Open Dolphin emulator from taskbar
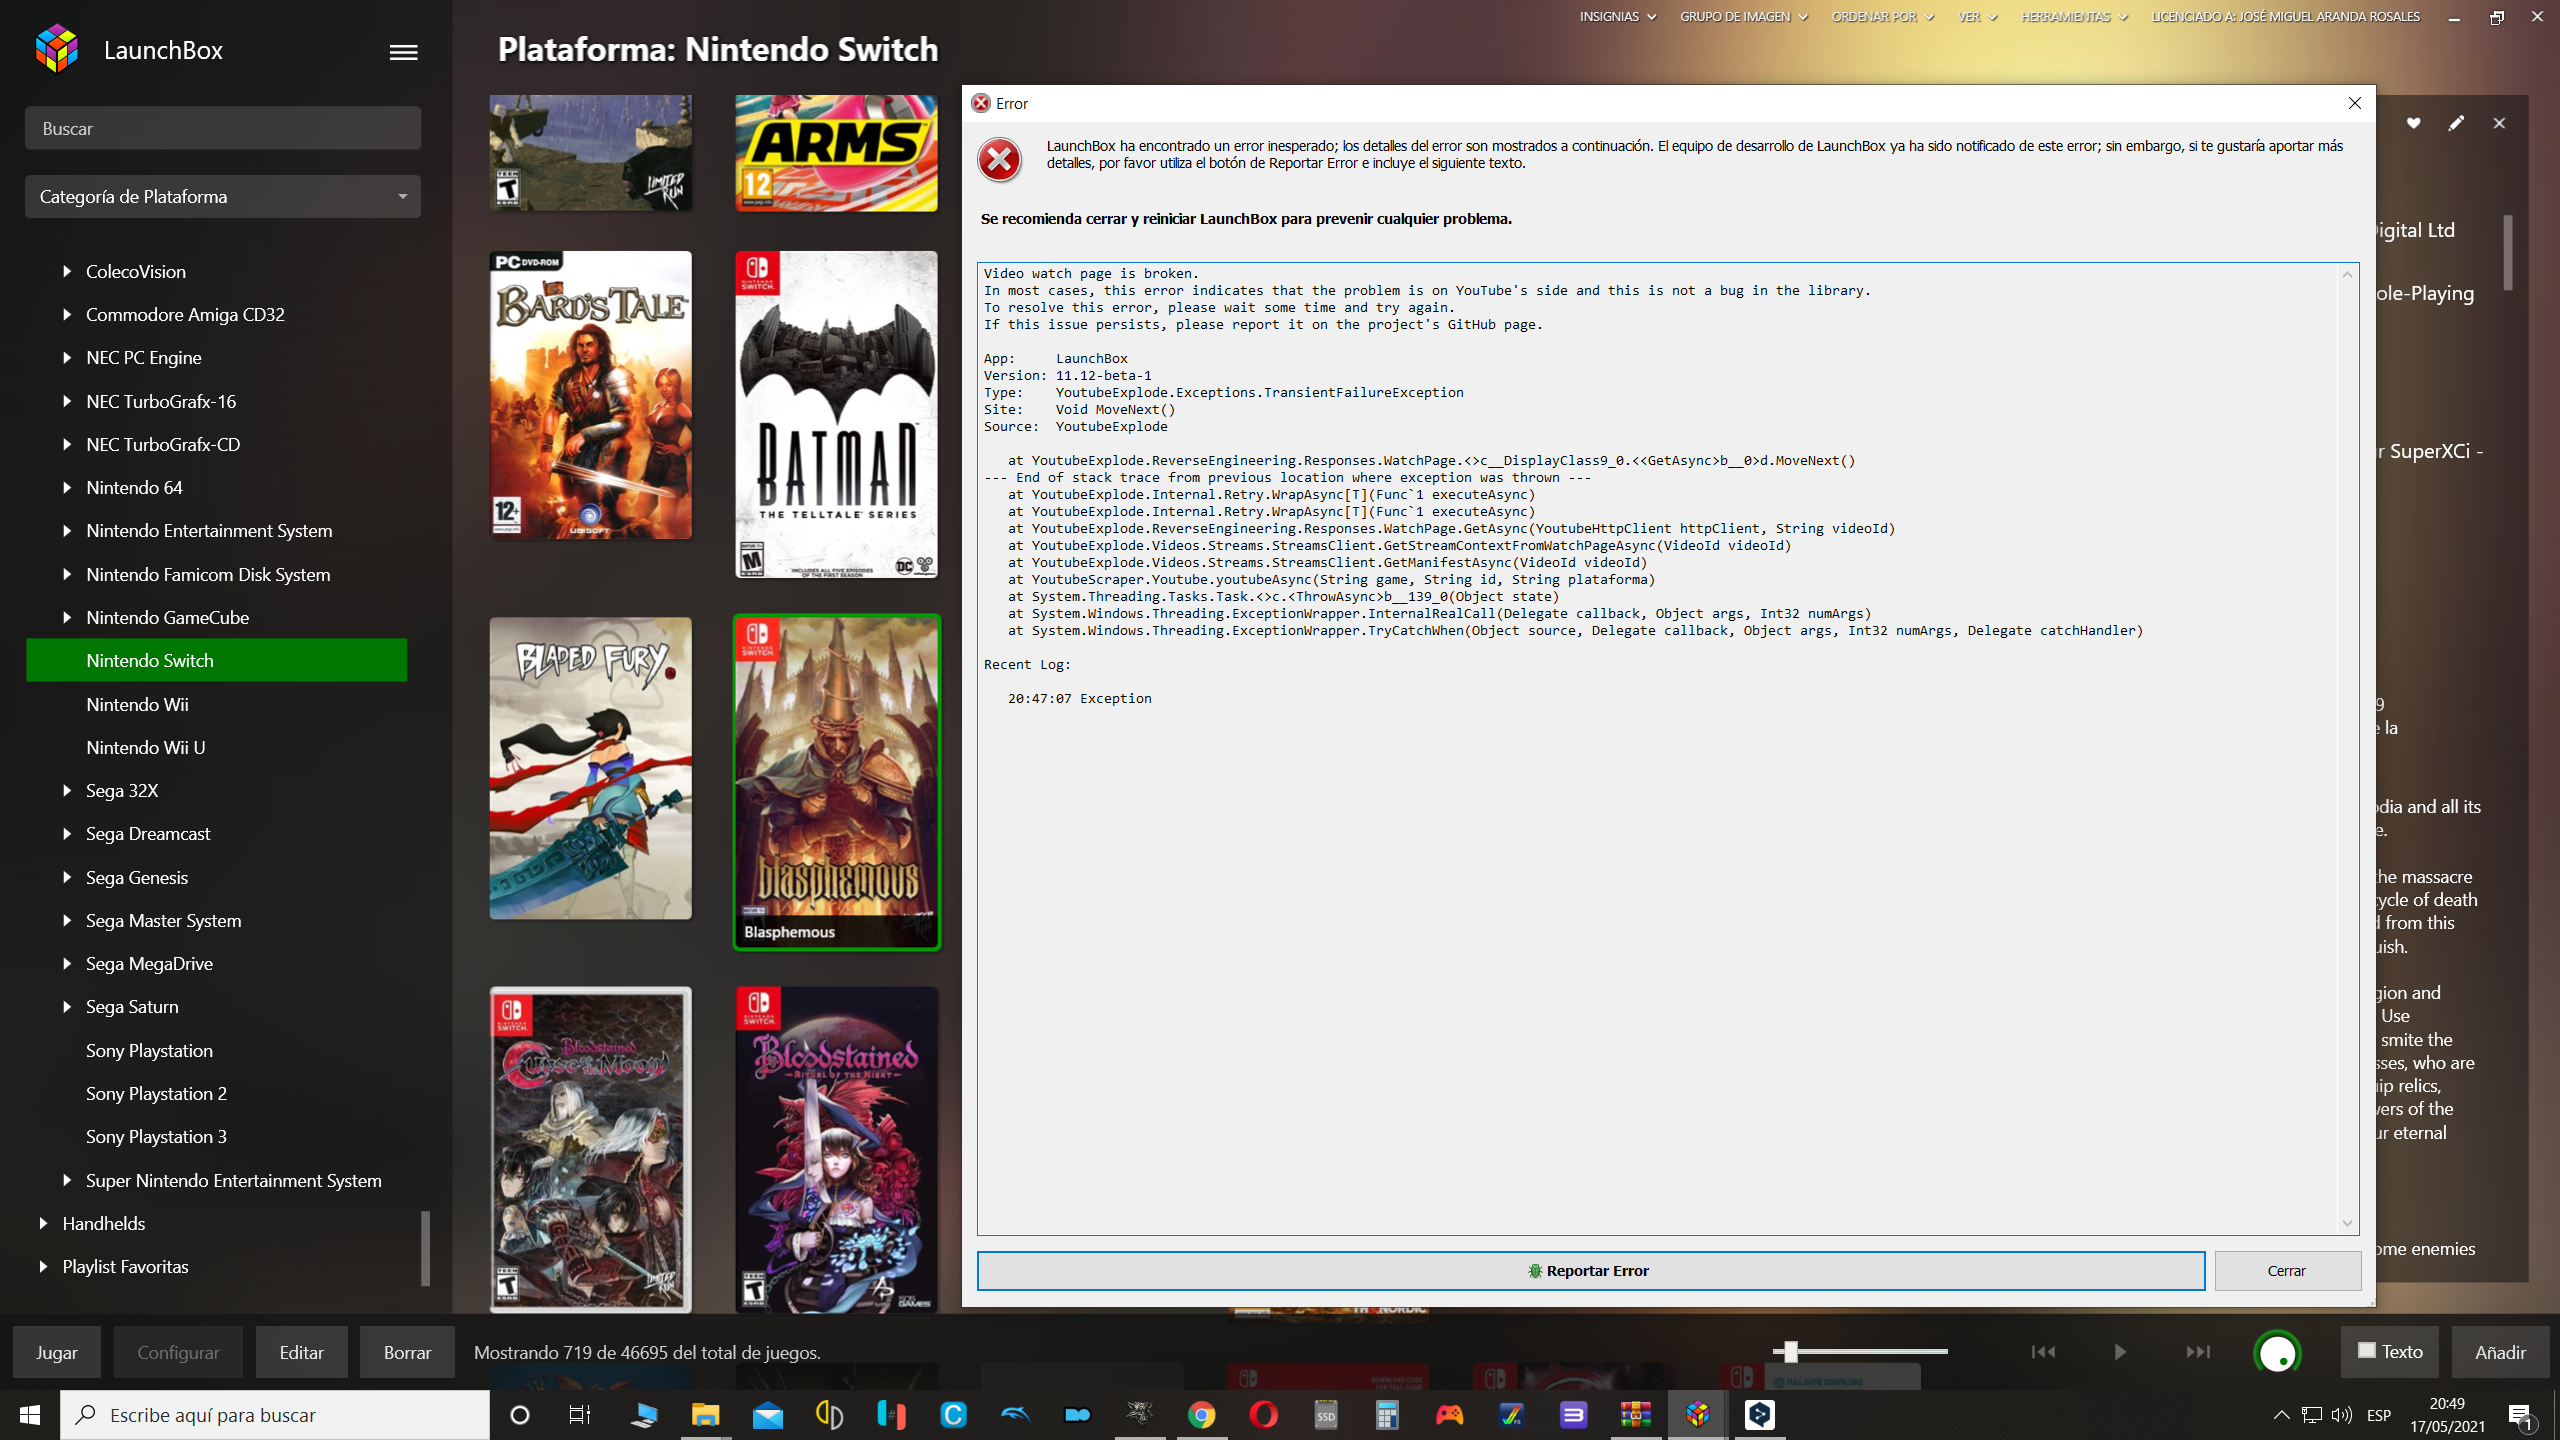This screenshot has height=1440, width=2560. (1015, 1415)
